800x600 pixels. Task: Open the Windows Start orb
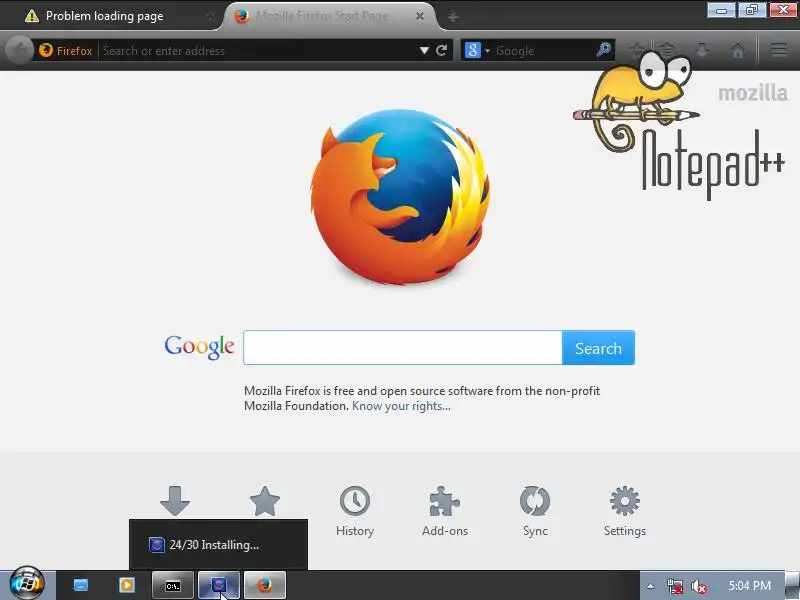click(x=27, y=584)
